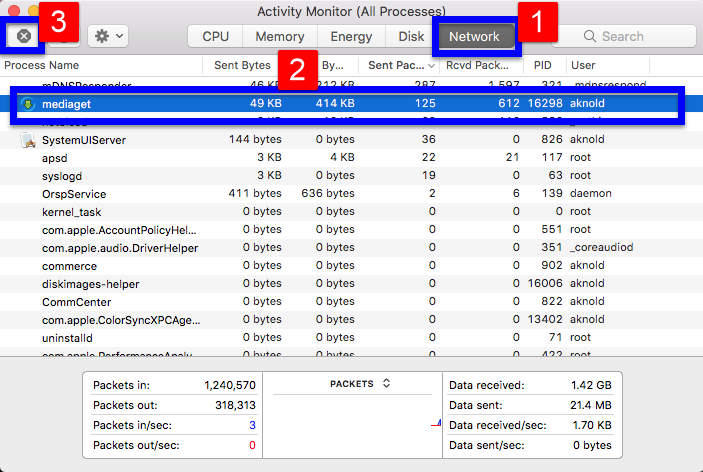Switch to the CPU tab
Screen dimensions: 703x472
[x=215, y=36]
